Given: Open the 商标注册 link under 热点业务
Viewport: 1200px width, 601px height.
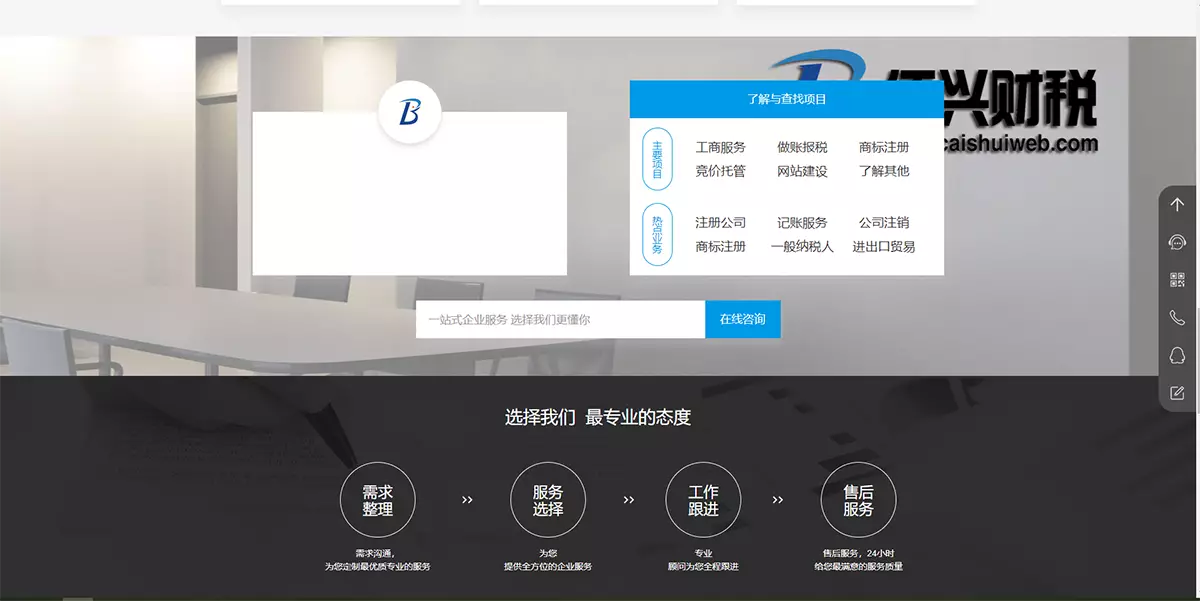Looking at the screenshot, I should click(x=721, y=246).
